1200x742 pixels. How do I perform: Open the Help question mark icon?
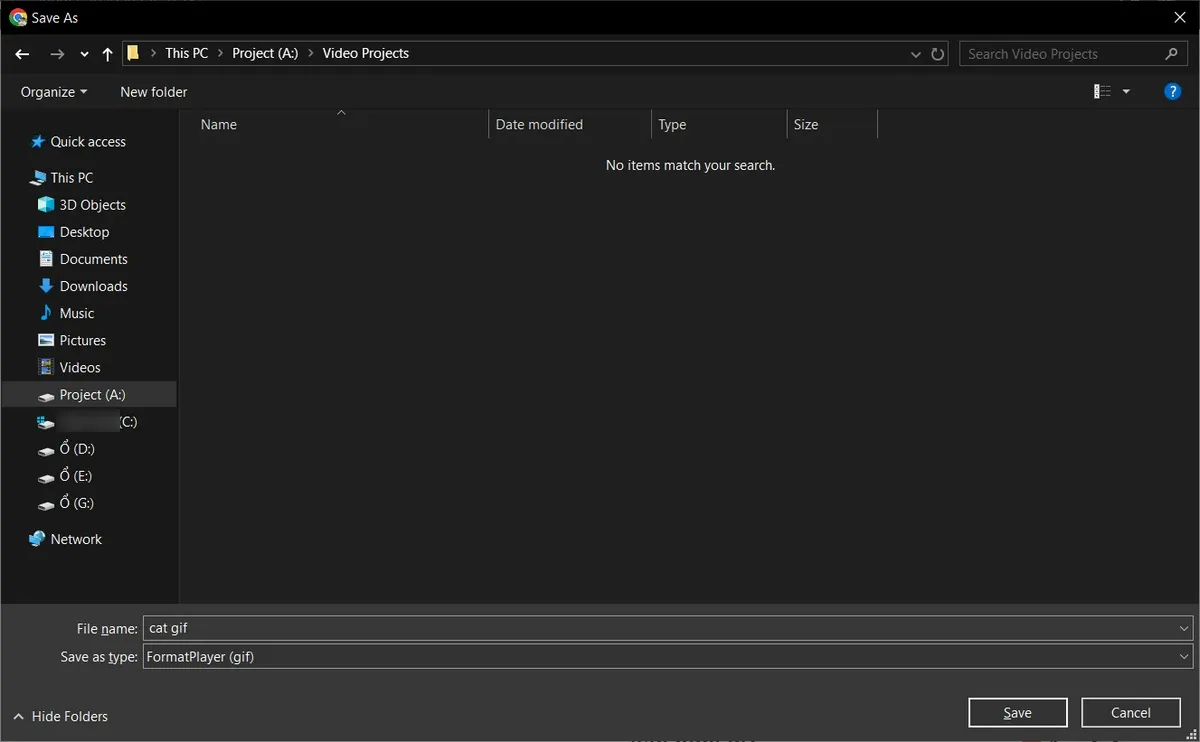tap(1173, 91)
